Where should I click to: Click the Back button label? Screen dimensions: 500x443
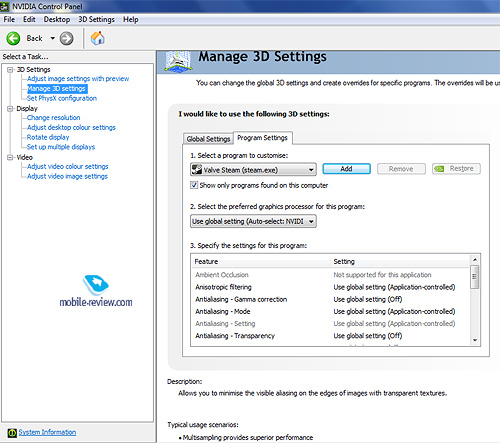[x=34, y=38]
